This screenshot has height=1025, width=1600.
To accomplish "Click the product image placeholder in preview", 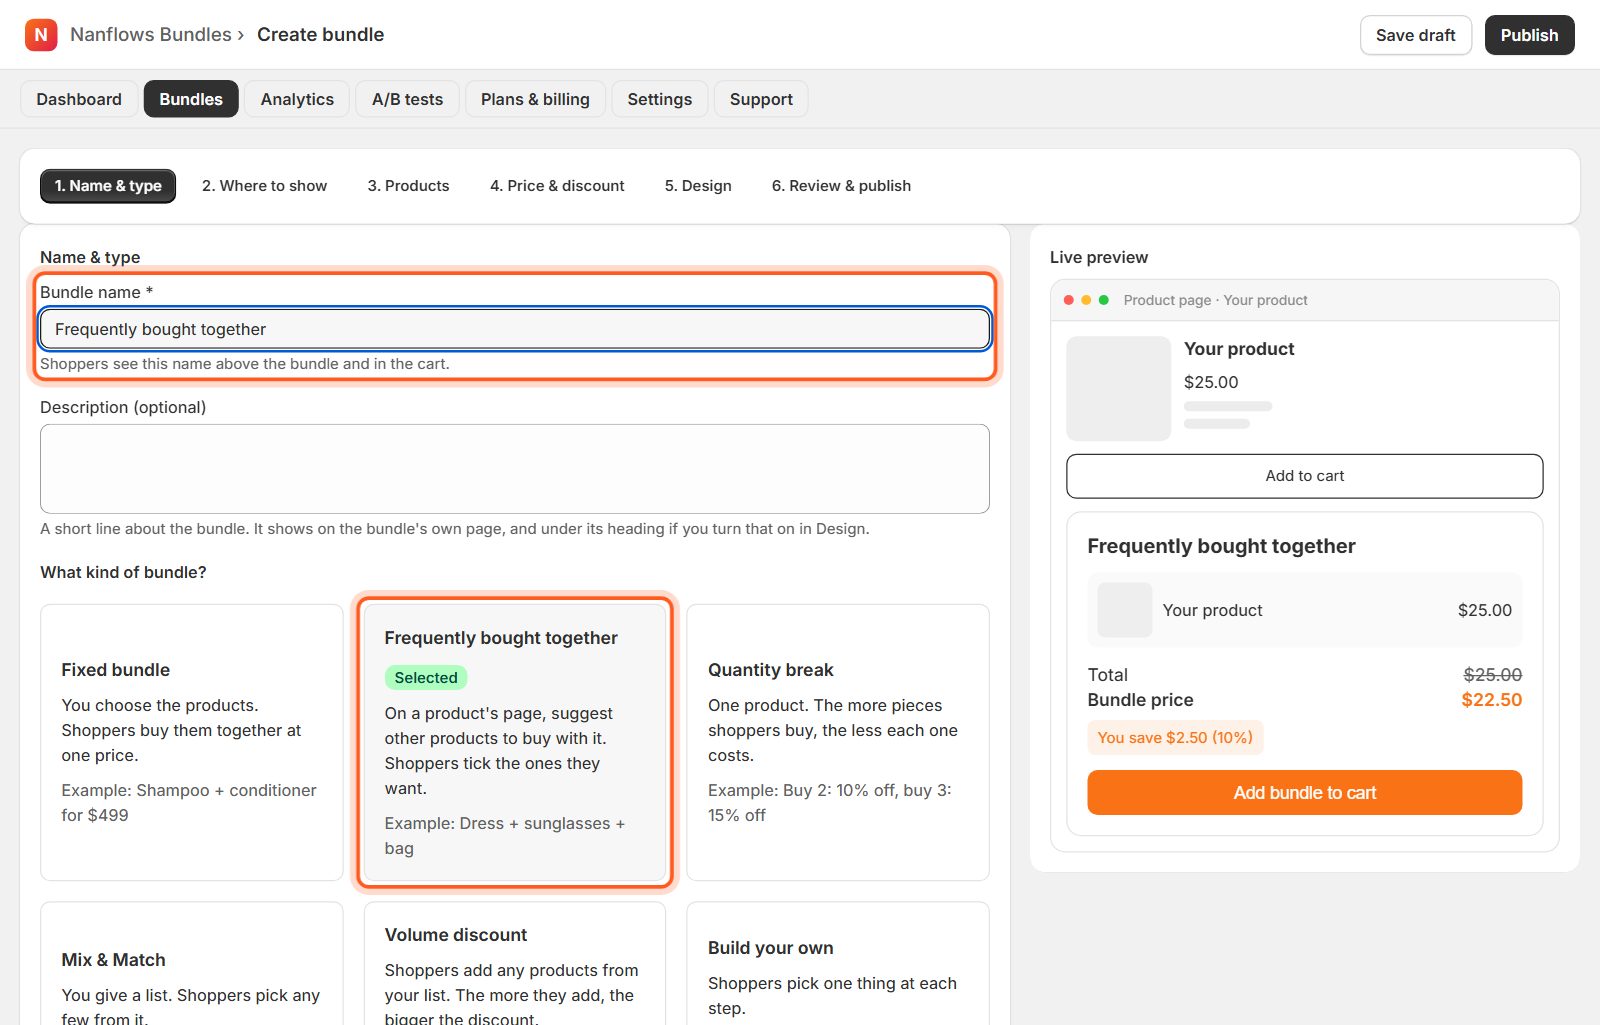I will pyautogui.click(x=1119, y=388).
